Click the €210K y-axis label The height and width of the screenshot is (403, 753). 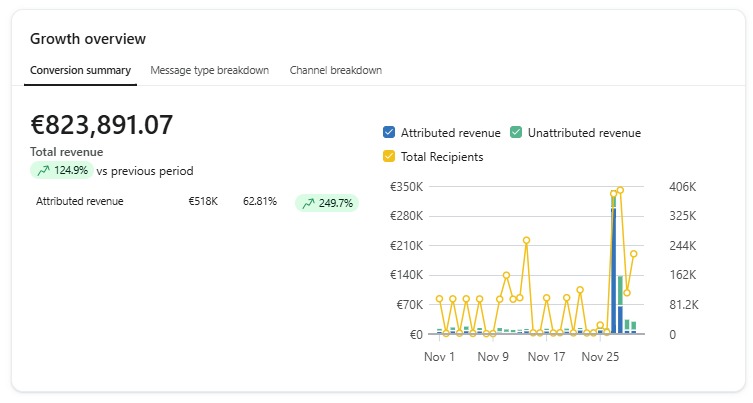(406, 245)
